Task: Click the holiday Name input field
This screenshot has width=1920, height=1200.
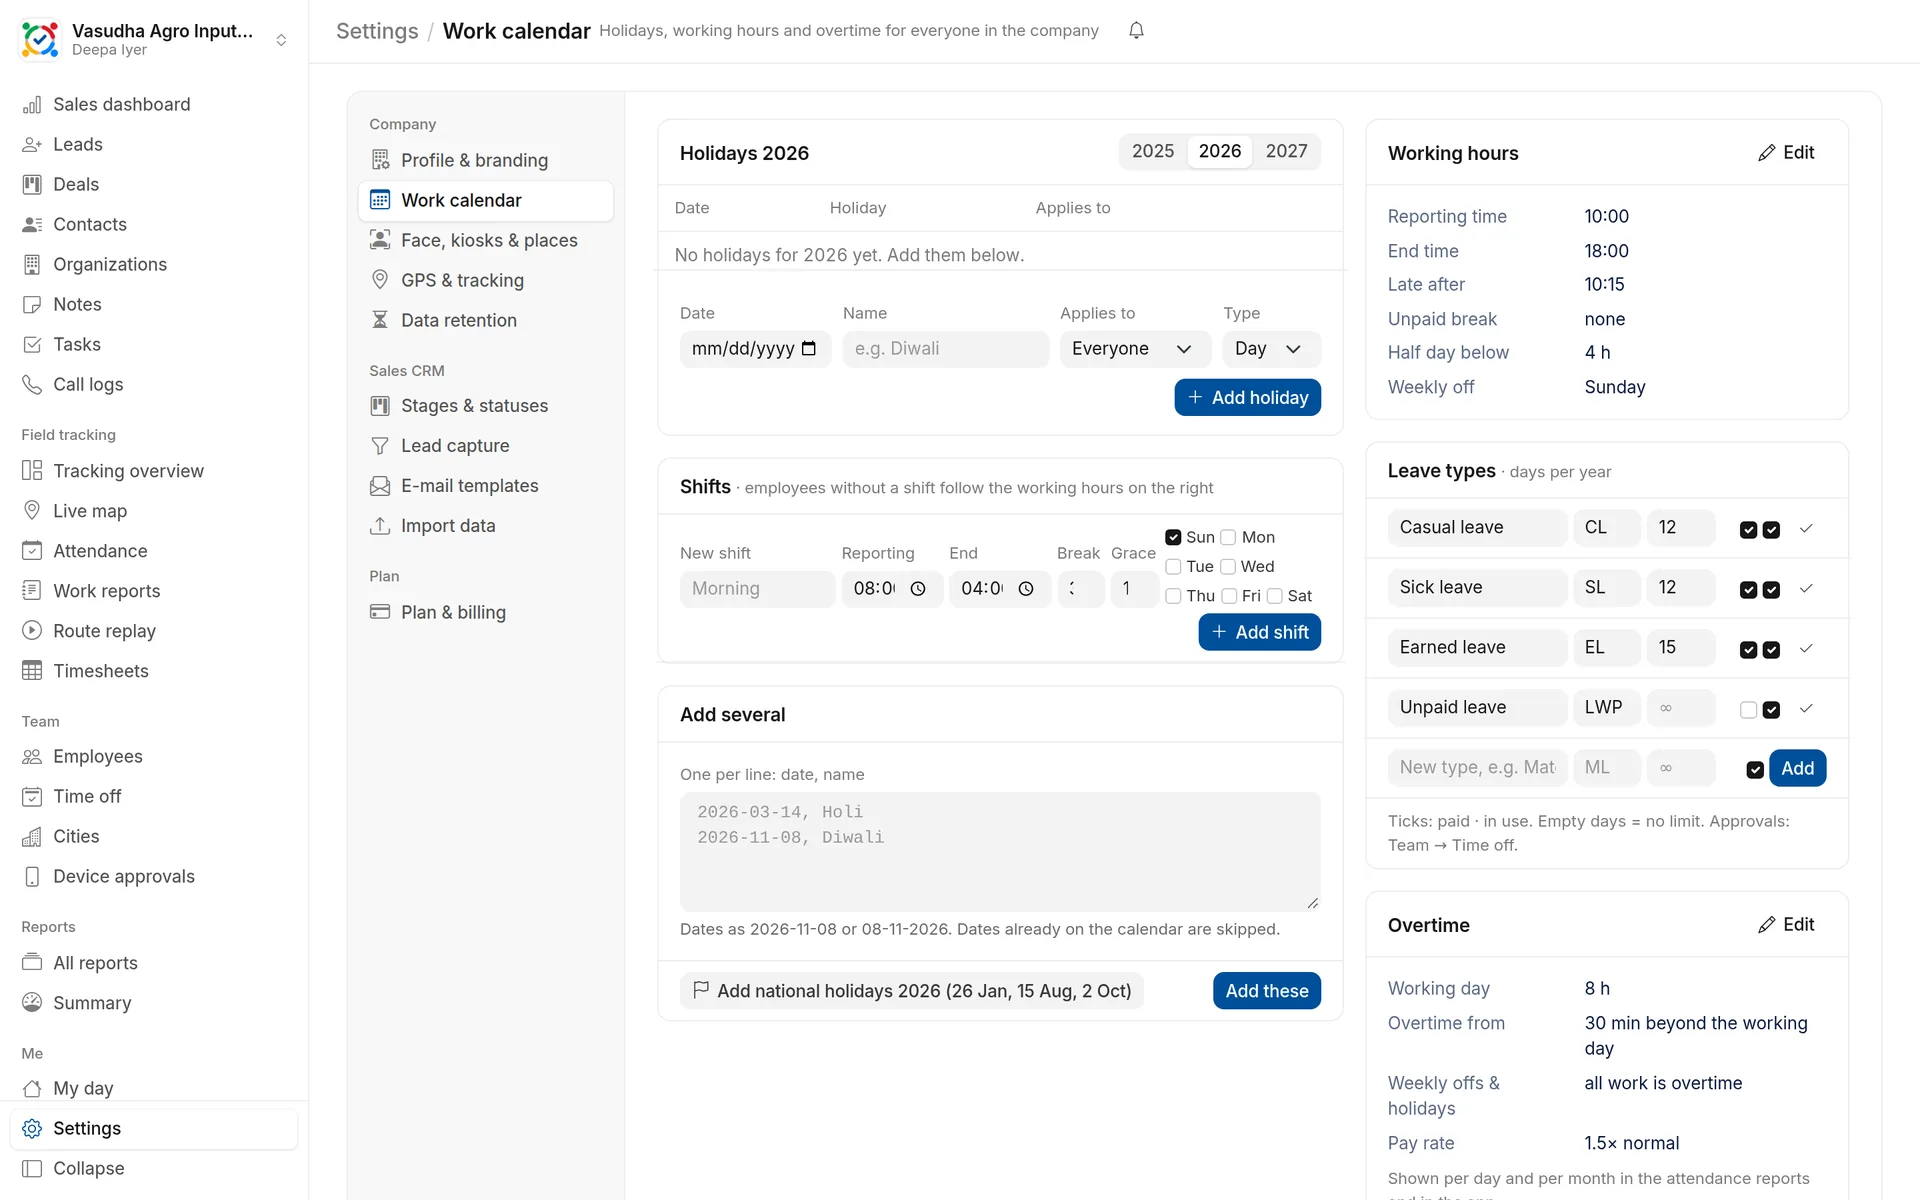Action: coord(945,349)
